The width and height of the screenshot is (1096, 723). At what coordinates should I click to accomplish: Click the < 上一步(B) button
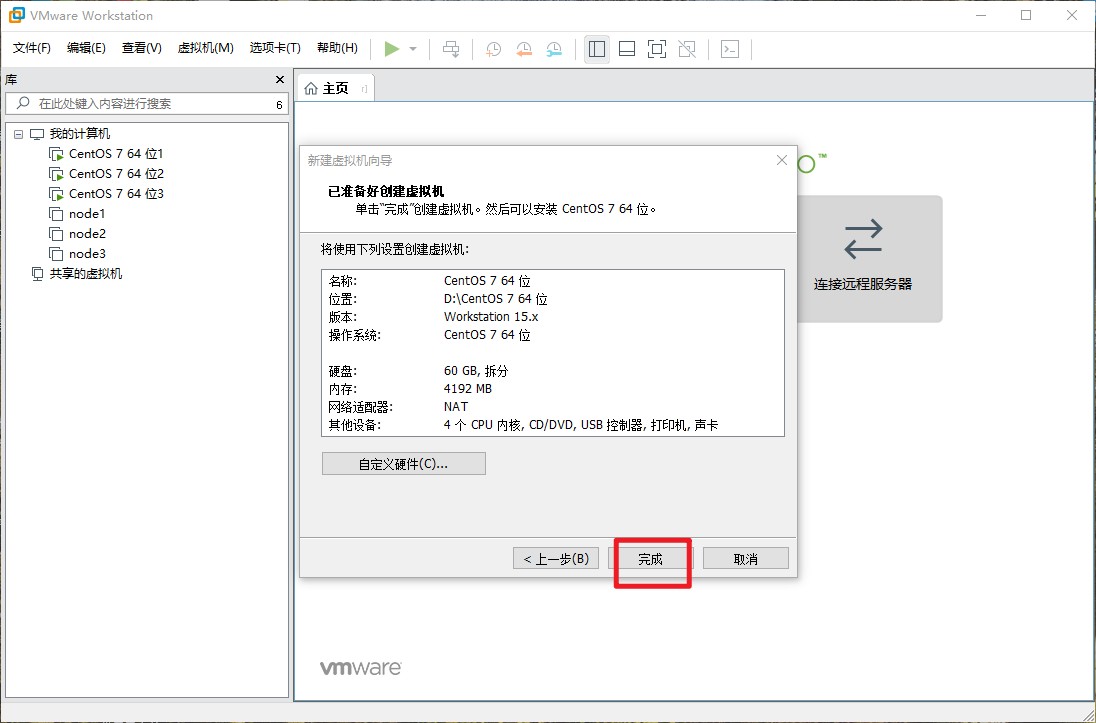tap(556, 559)
